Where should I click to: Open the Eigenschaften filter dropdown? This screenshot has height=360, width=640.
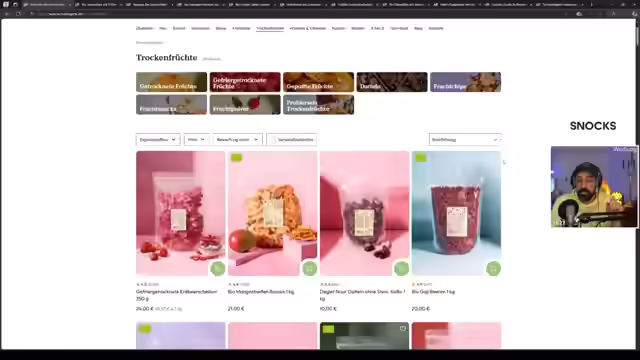pyautogui.click(x=158, y=140)
